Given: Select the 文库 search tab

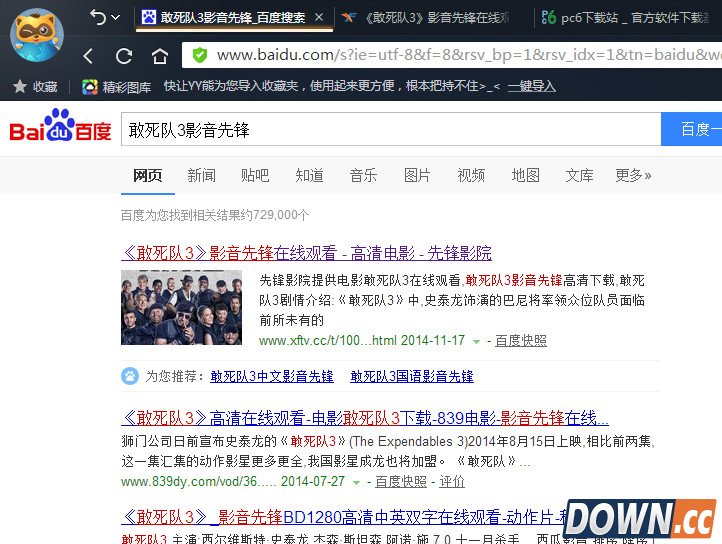Looking at the screenshot, I should point(579,175).
